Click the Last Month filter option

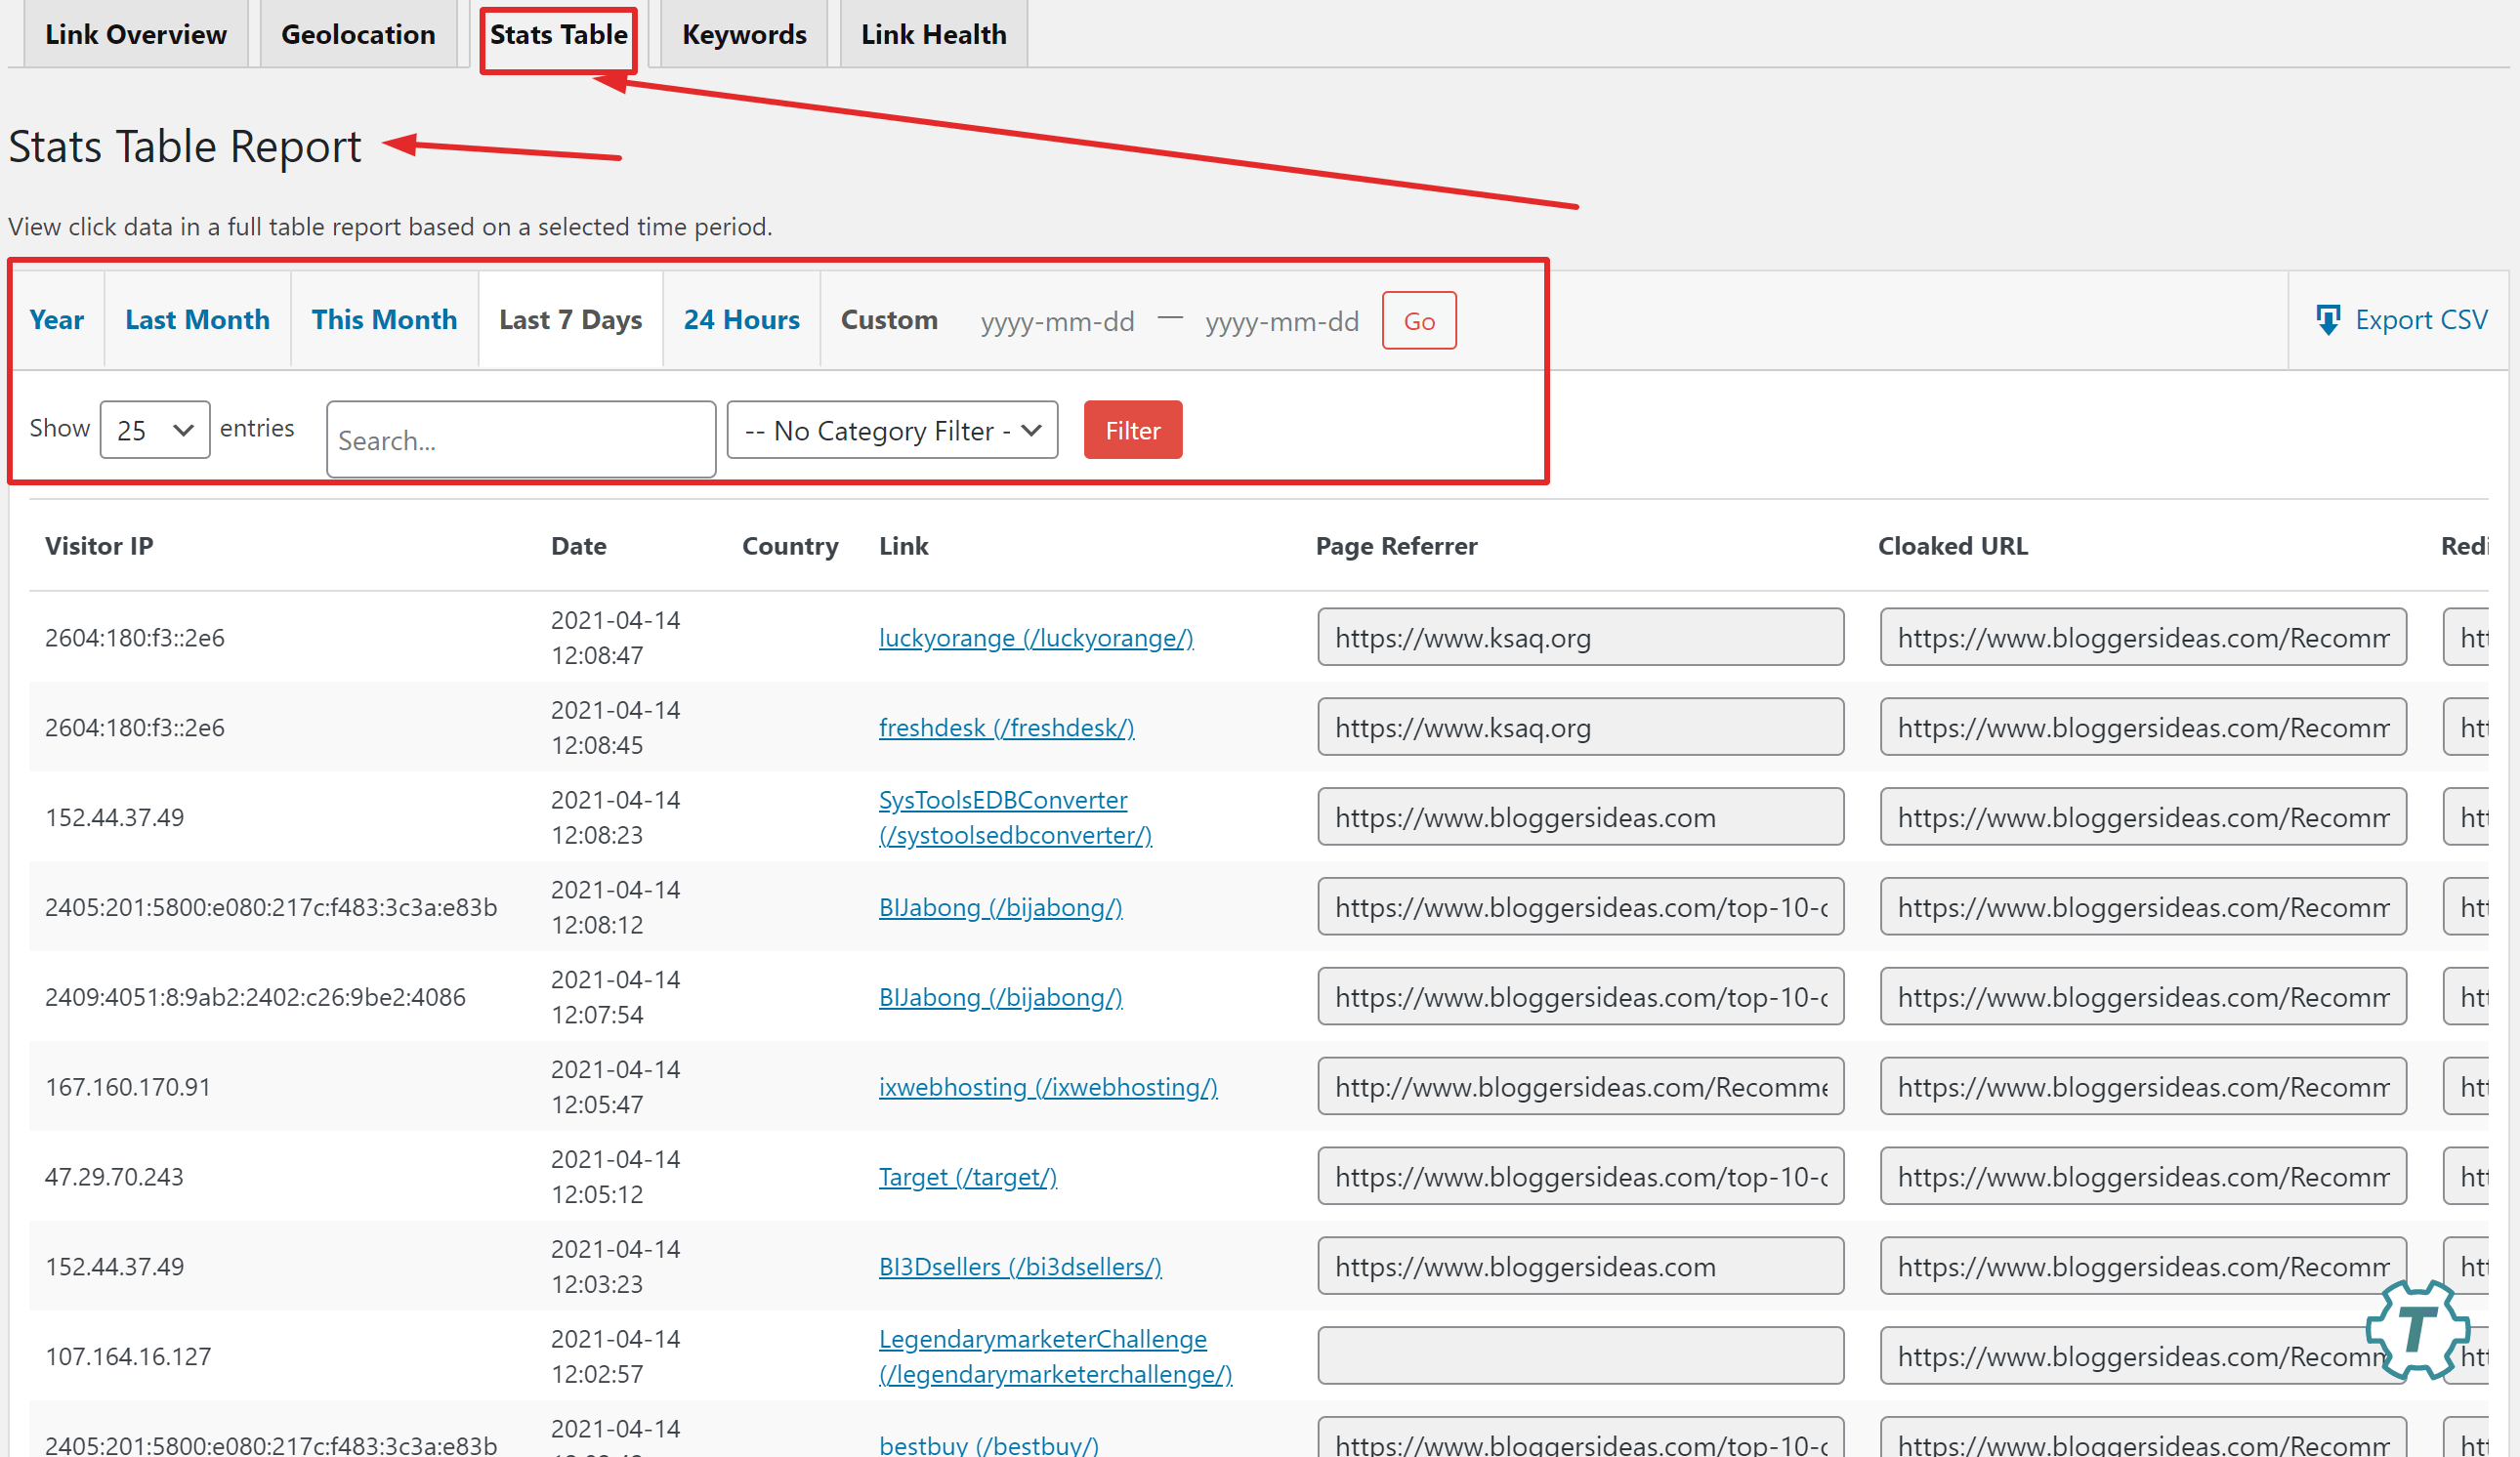pos(196,321)
